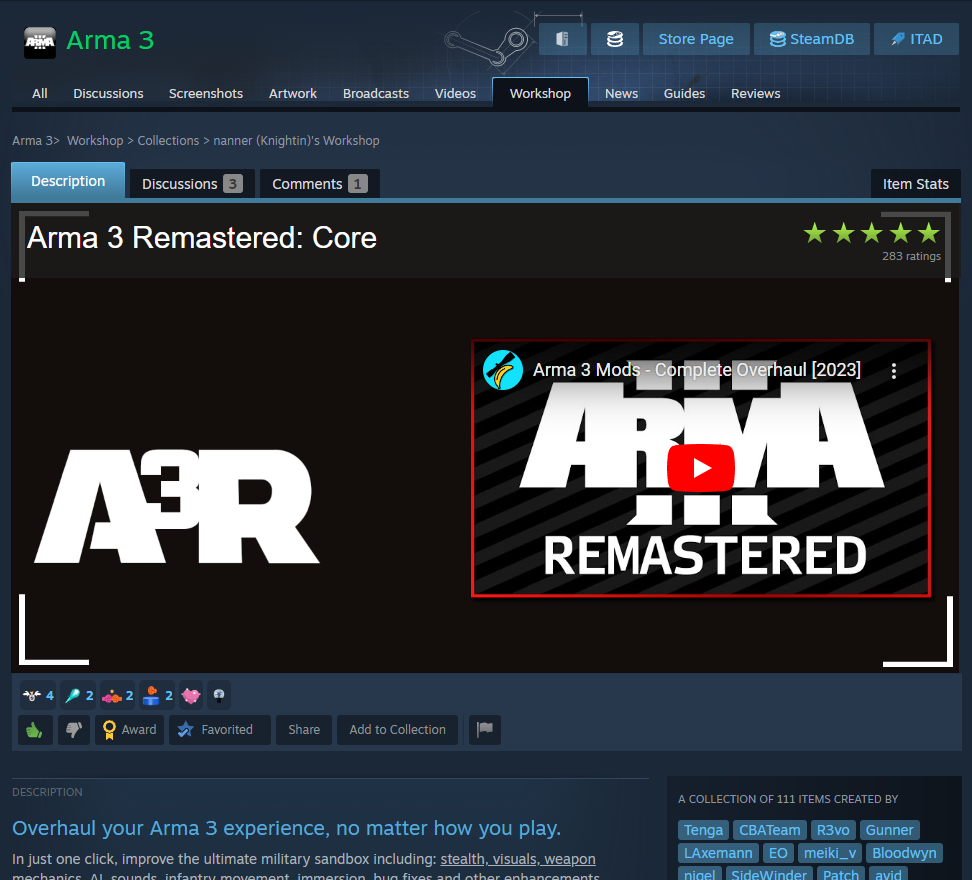Open creator tag R3vo
Viewport: 972px width, 880px height.
point(833,830)
